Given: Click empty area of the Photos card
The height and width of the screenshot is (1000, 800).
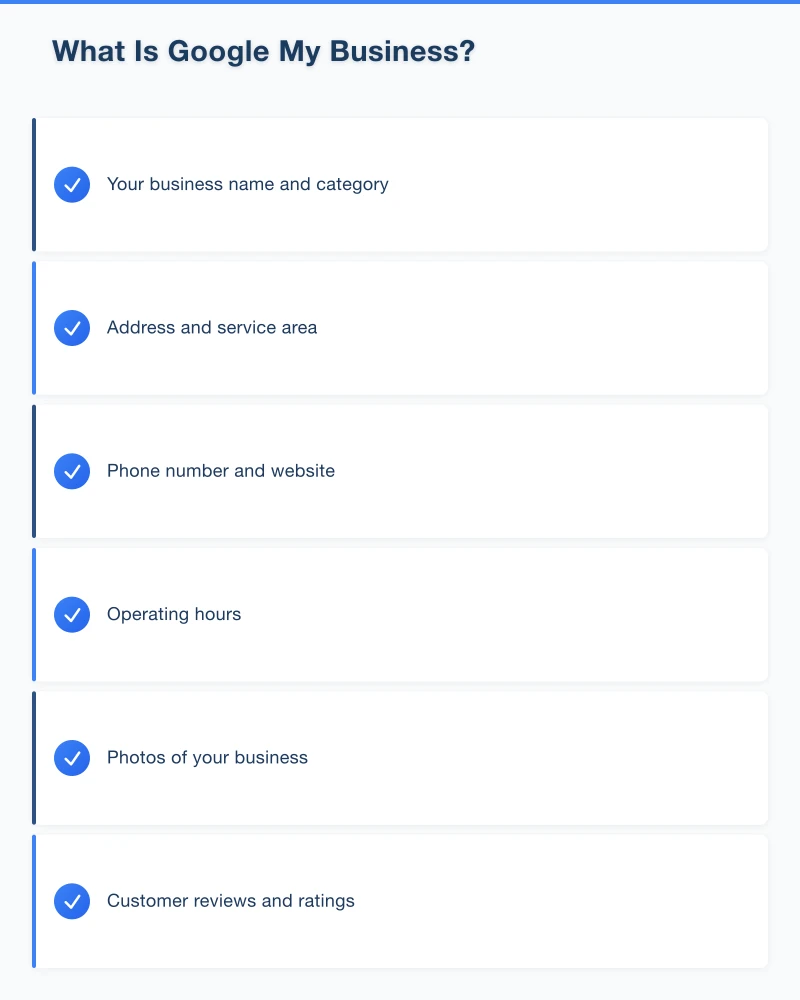Looking at the screenshot, I should coord(580,758).
